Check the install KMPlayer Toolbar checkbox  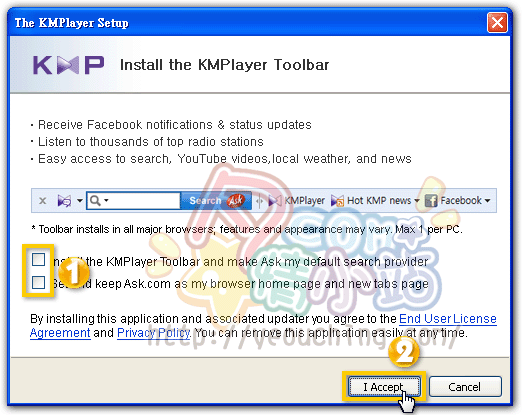[38, 259]
